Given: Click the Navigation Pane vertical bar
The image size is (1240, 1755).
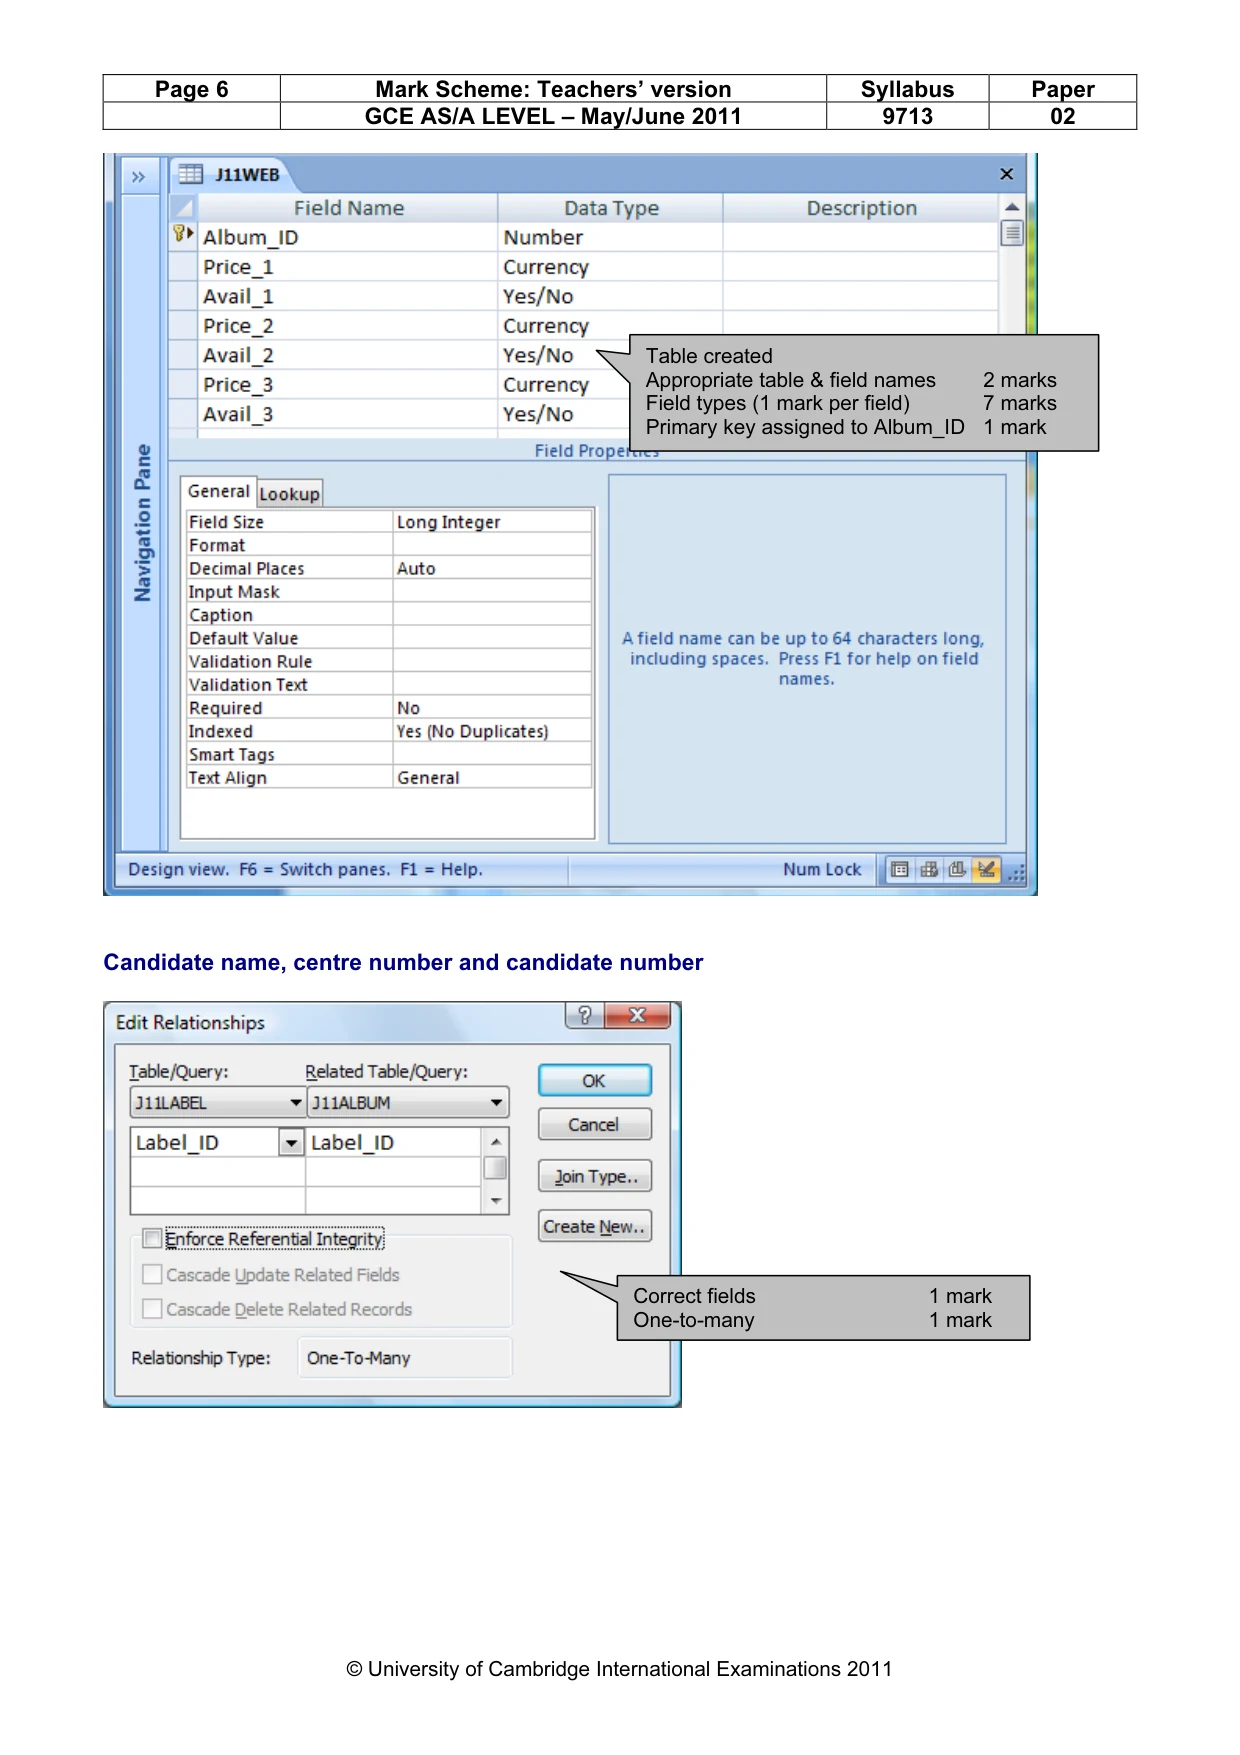Looking at the screenshot, I should 142,523.
